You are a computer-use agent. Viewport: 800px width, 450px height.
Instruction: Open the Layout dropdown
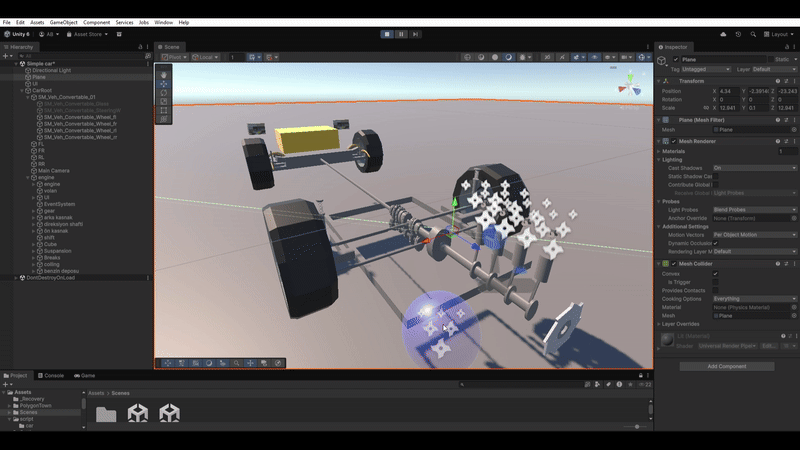(778, 34)
